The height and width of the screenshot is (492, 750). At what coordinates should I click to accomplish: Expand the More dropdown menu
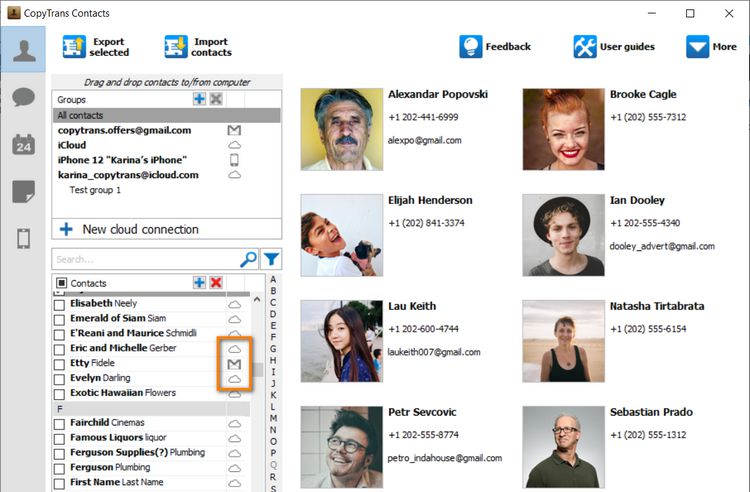point(711,47)
